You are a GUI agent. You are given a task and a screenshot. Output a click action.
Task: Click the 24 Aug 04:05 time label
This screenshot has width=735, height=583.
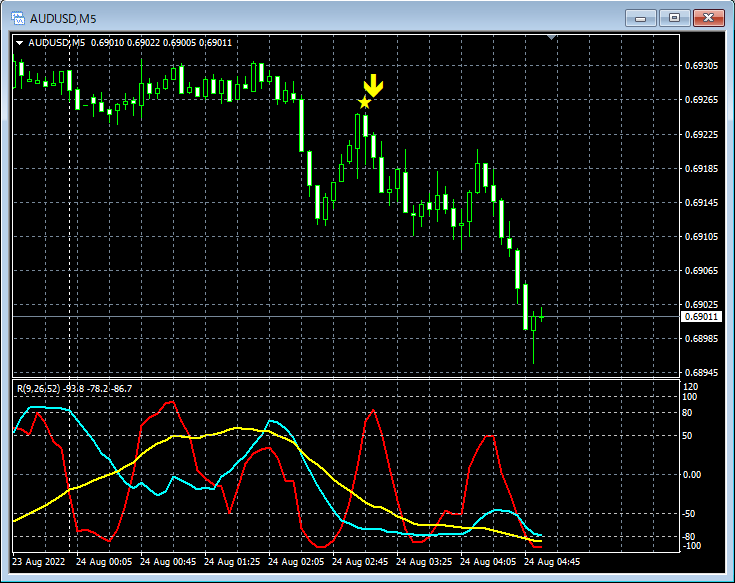point(488,561)
